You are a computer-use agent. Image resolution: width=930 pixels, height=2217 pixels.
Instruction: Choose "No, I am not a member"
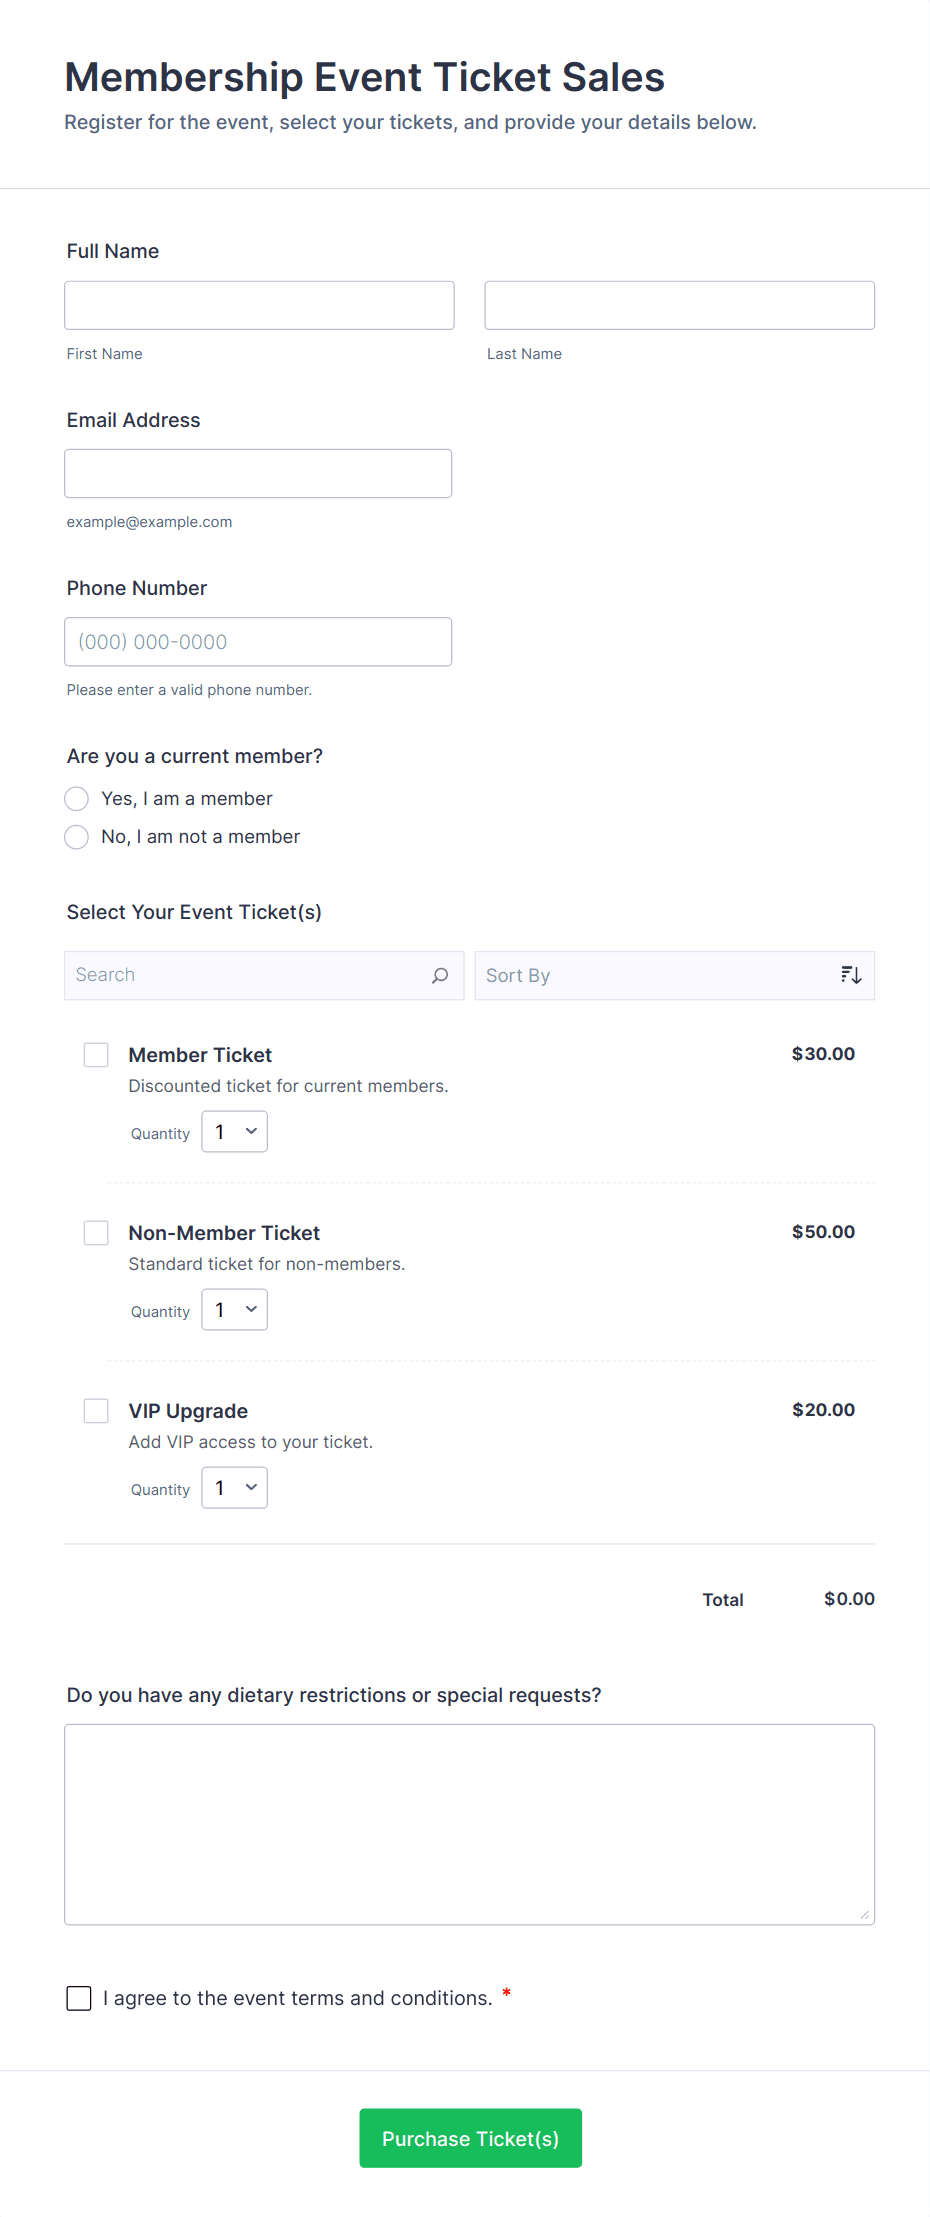(77, 837)
